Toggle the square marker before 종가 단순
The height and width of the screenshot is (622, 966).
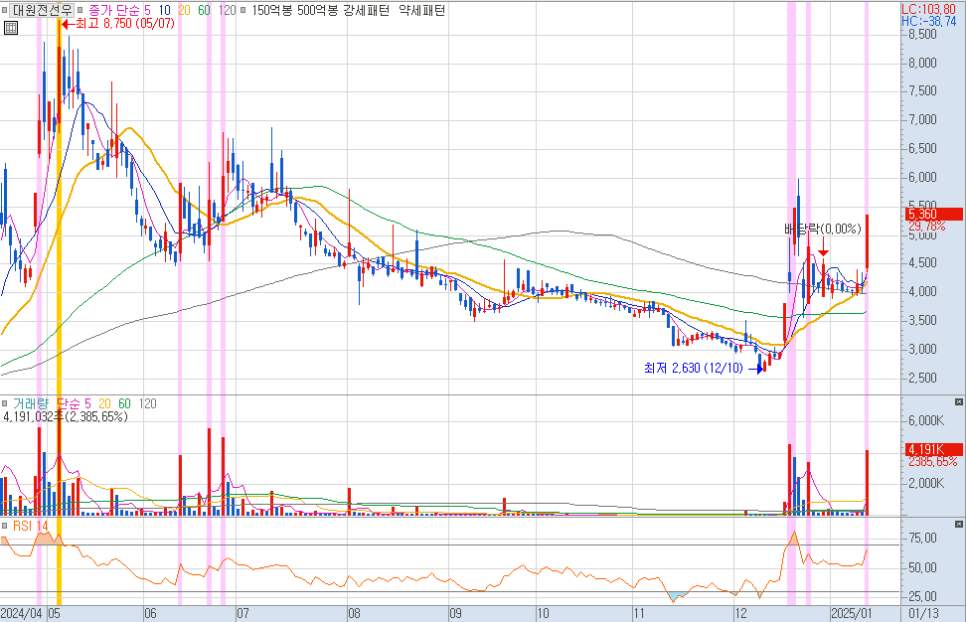pyautogui.click(x=80, y=10)
